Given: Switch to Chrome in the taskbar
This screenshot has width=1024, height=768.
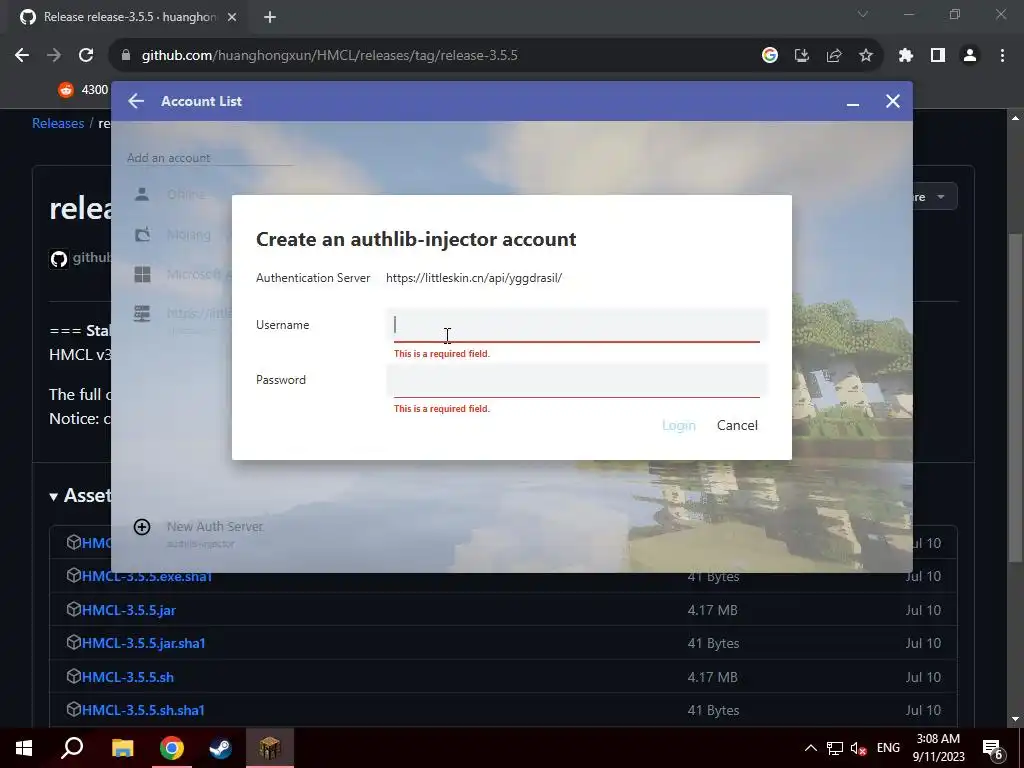Looking at the screenshot, I should [171, 748].
